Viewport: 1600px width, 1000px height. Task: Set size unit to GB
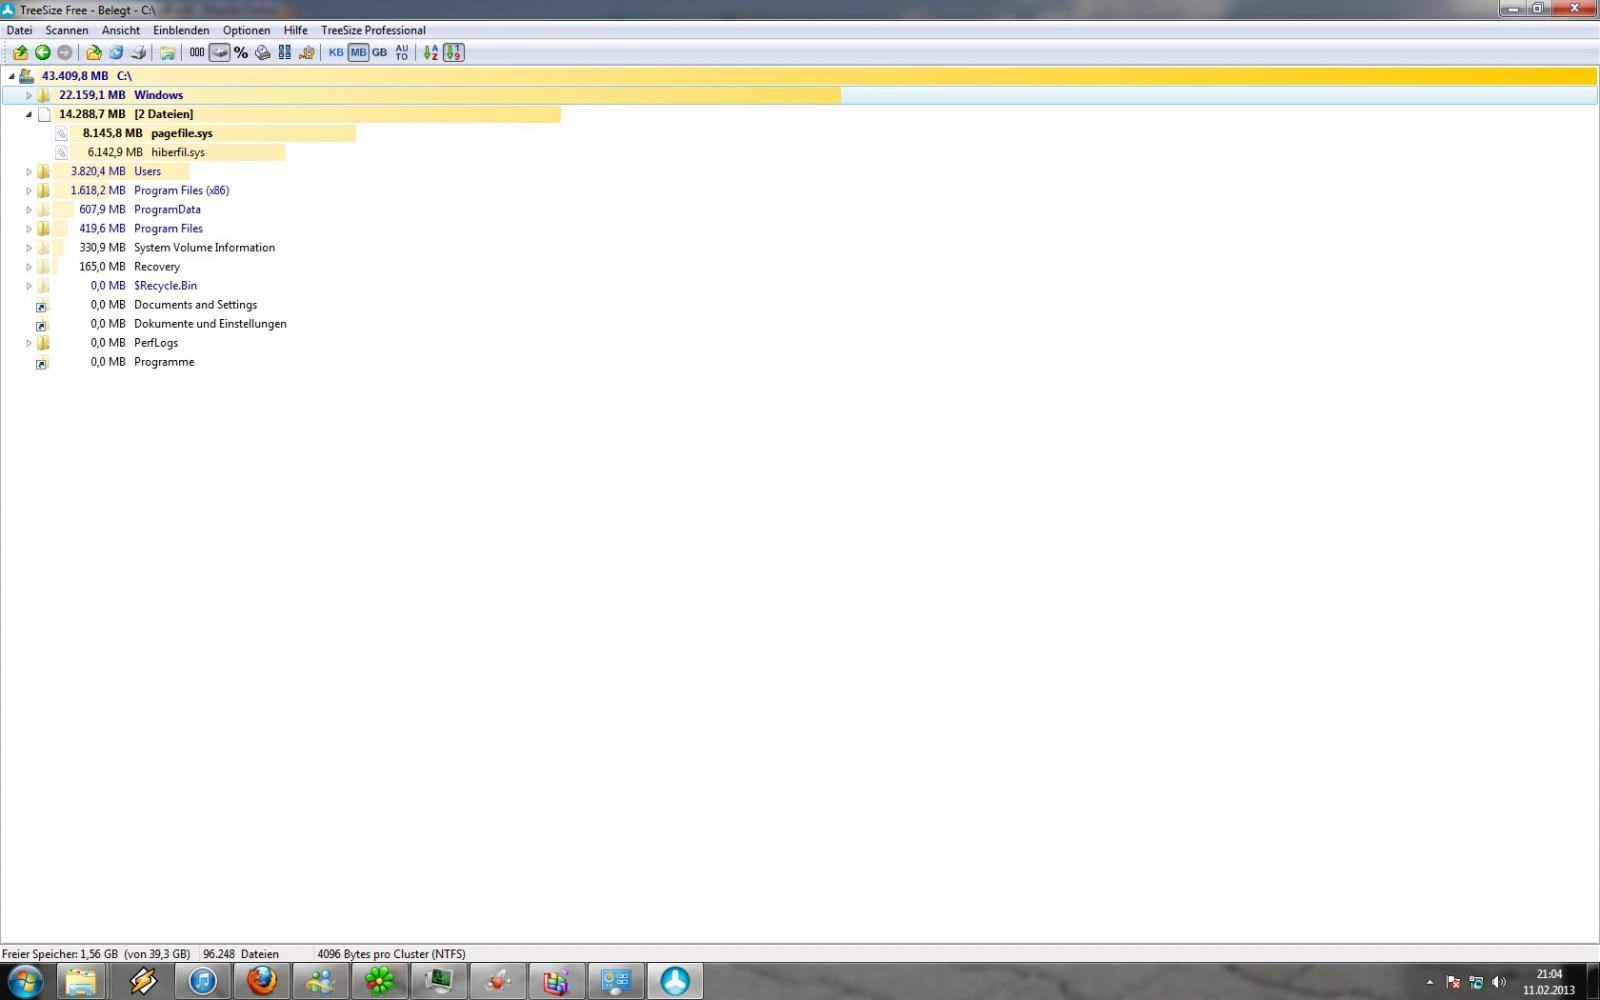point(380,53)
